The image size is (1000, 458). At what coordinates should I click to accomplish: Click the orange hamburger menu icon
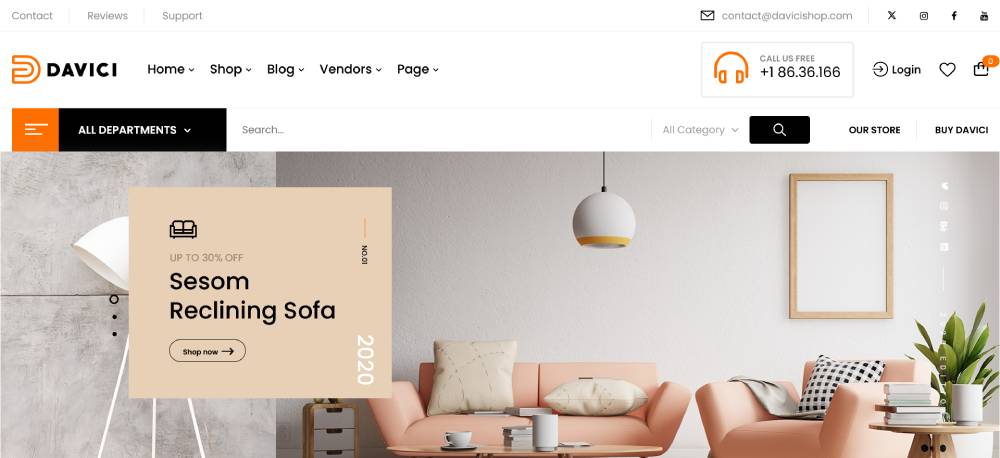tap(36, 129)
